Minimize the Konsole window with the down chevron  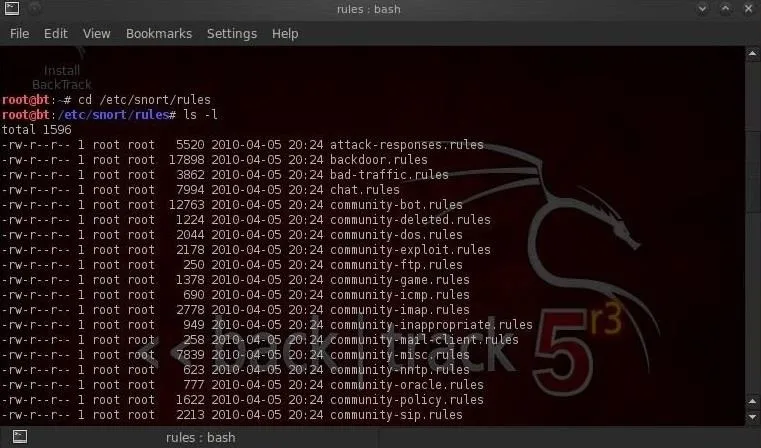click(x=702, y=9)
